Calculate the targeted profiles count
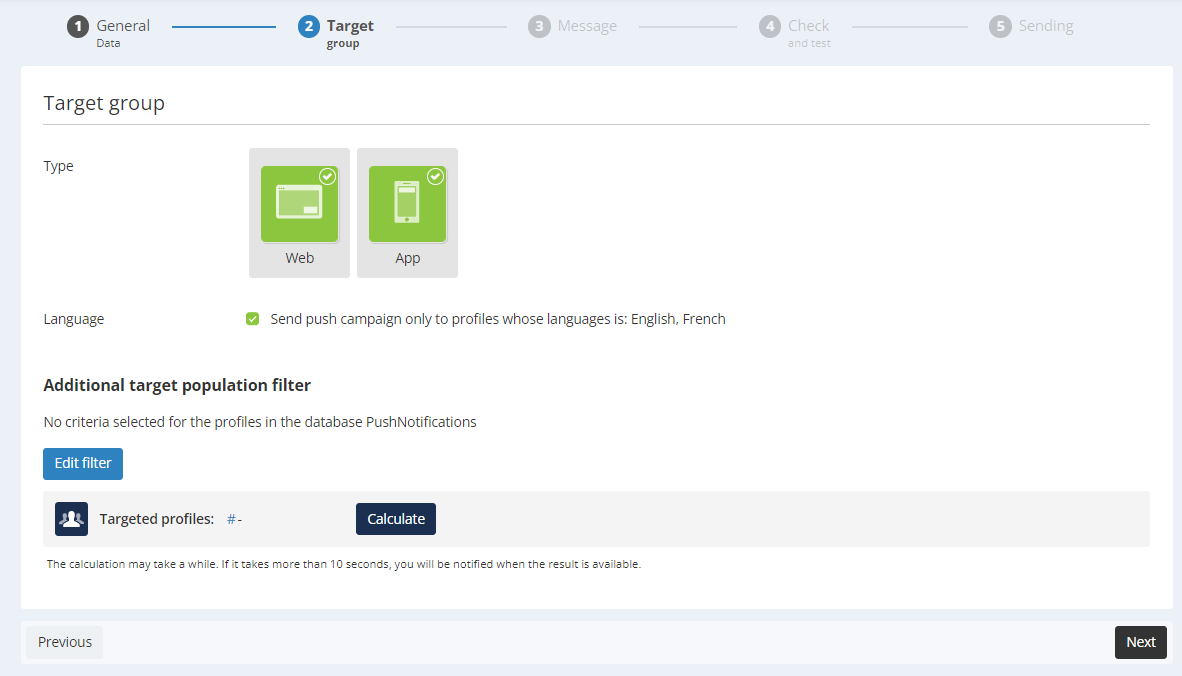The height and width of the screenshot is (676, 1182). (x=396, y=519)
